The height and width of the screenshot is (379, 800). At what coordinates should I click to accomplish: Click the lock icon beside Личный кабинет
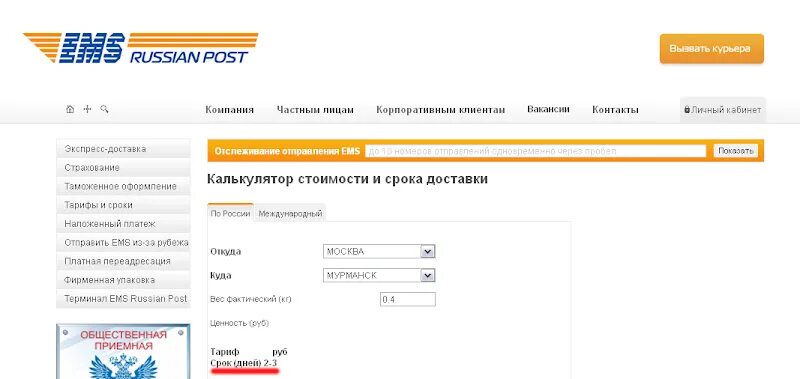click(687, 110)
